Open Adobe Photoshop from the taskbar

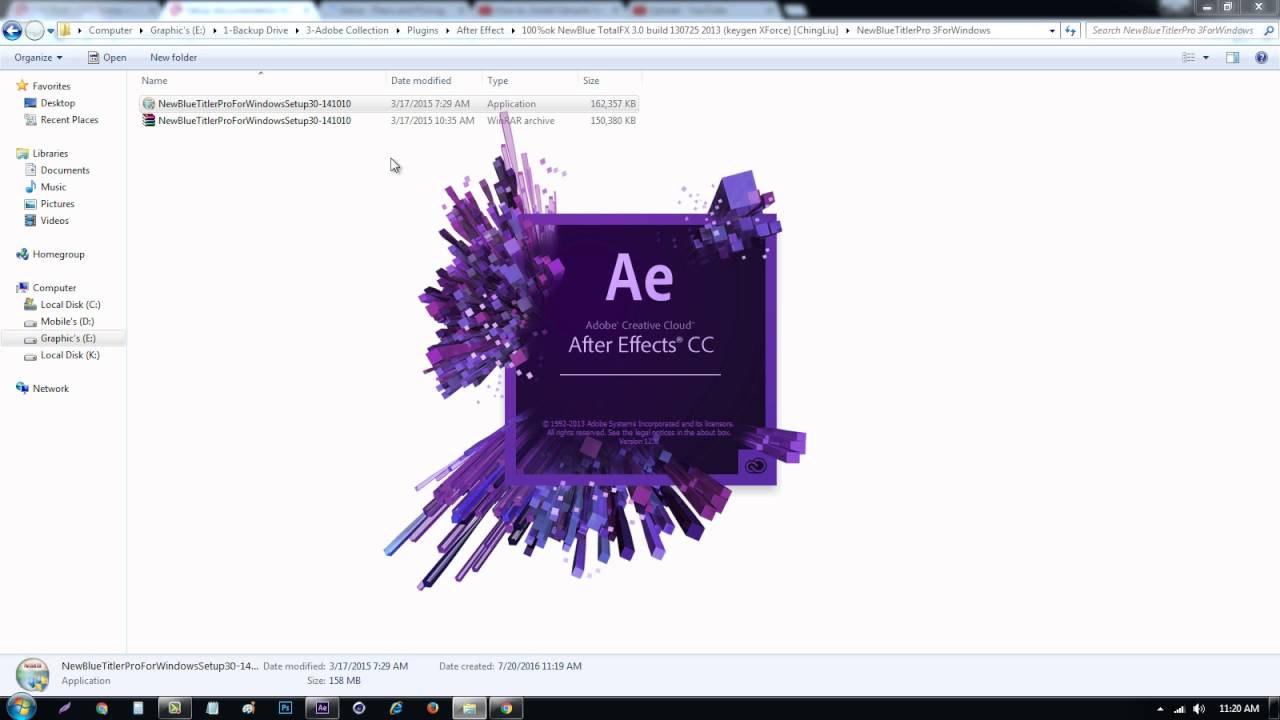tap(285, 708)
